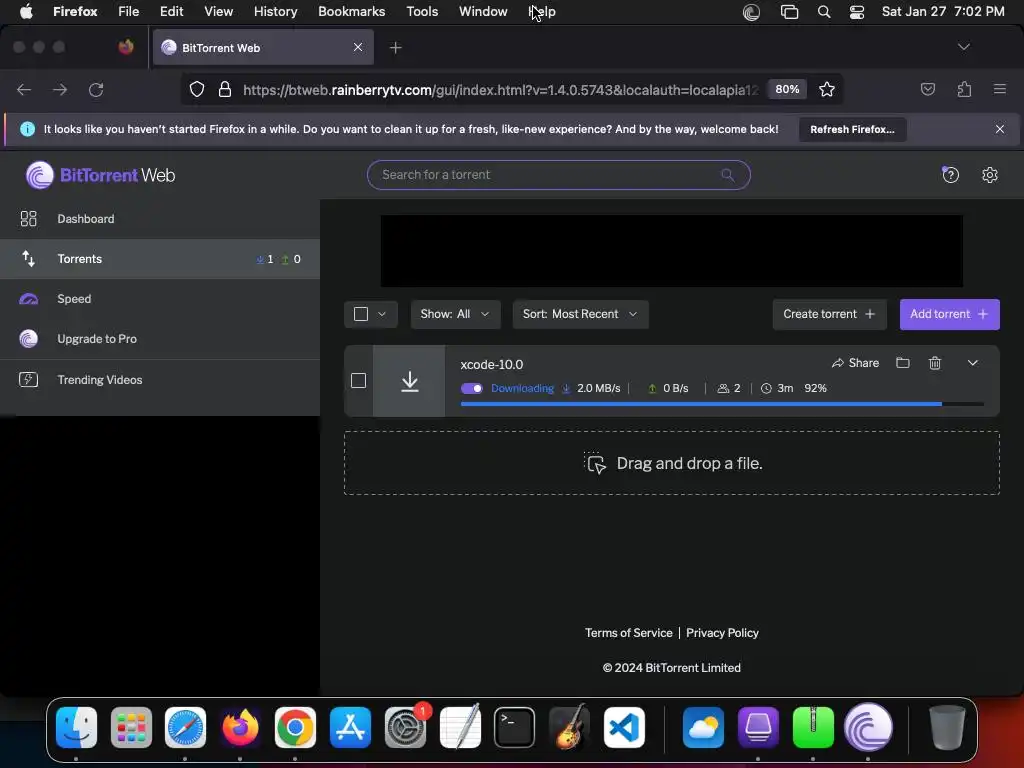Screen dimensions: 1024x768
Task: Open the View menu
Action: point(218,12)
